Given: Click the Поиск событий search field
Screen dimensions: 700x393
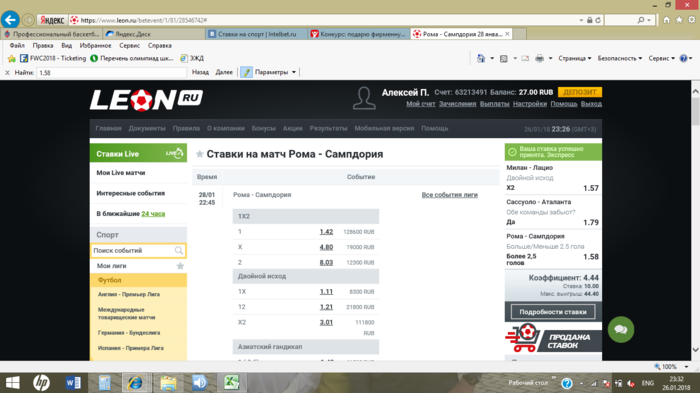Looking at the screenshot, I should (133, 251).
